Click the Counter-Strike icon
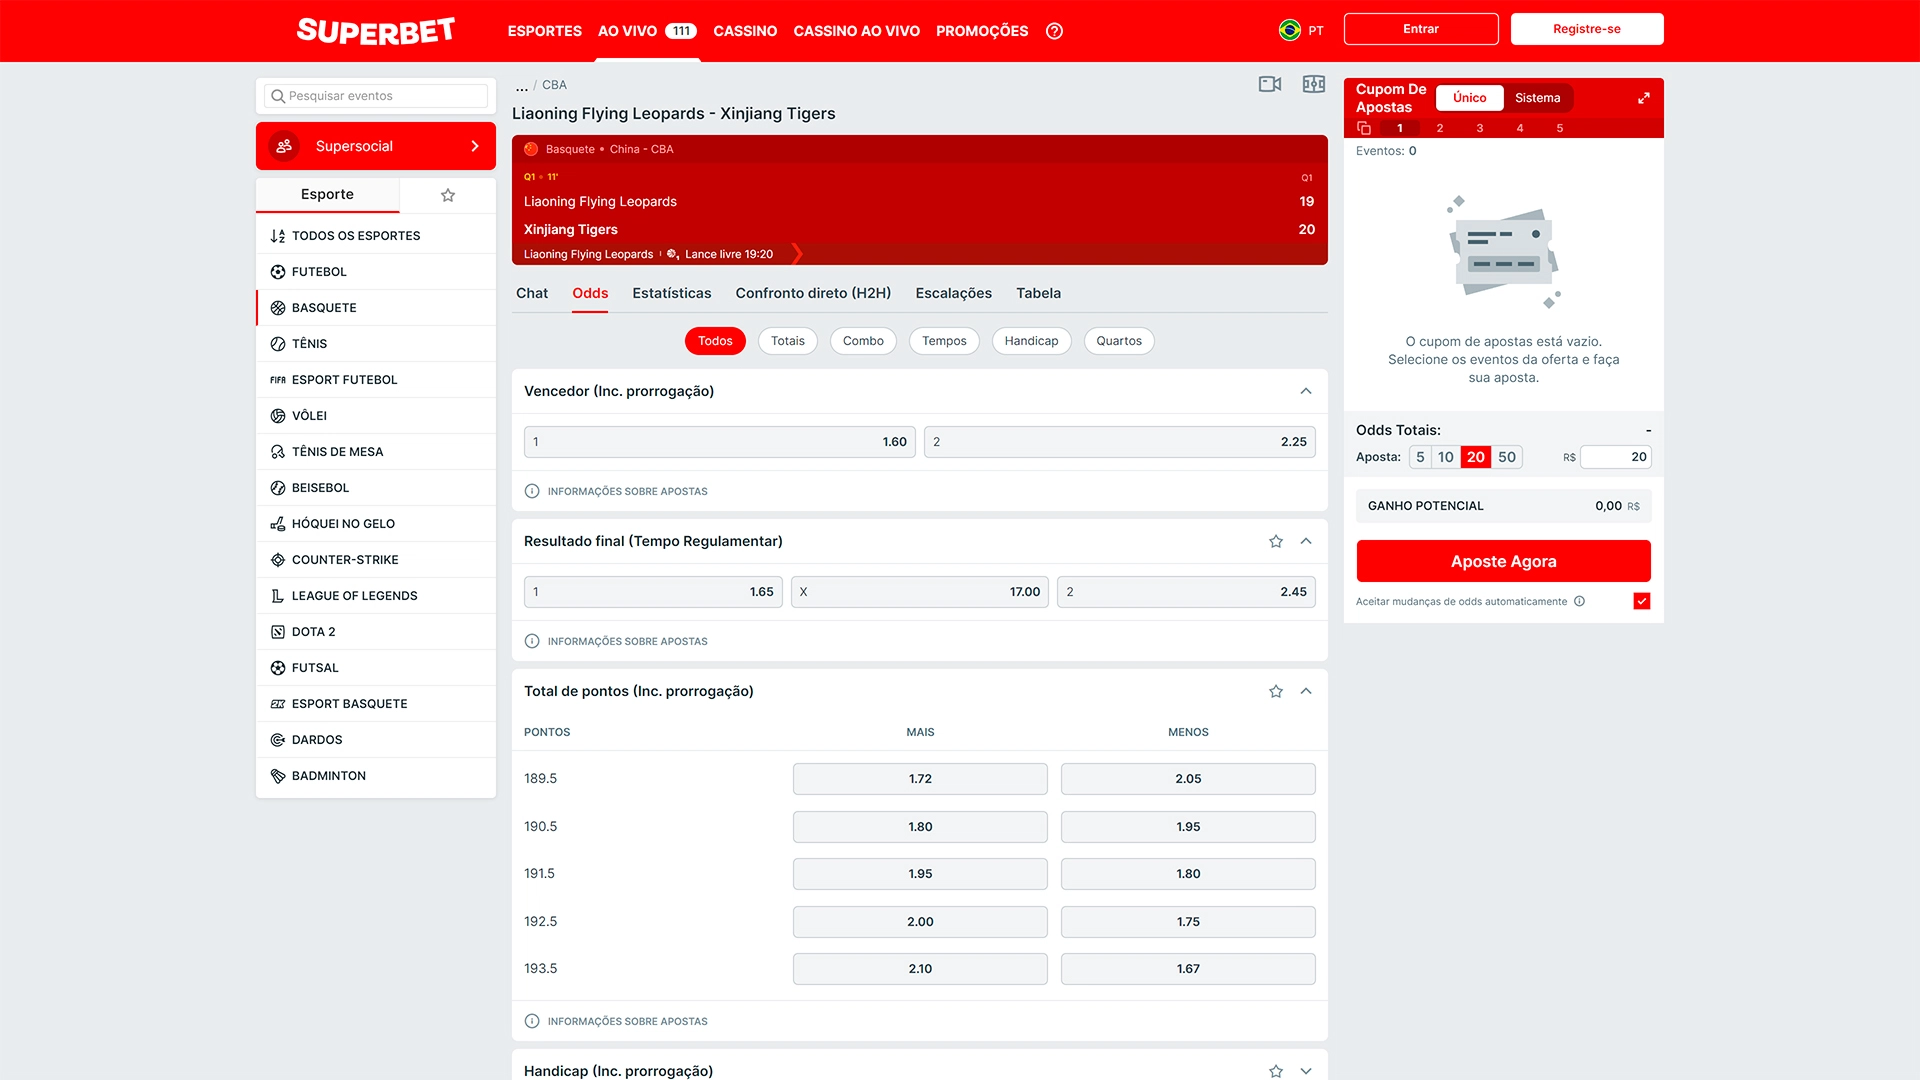The image size is (1920, 1080). pyautogui.click(x=278, y=560)
